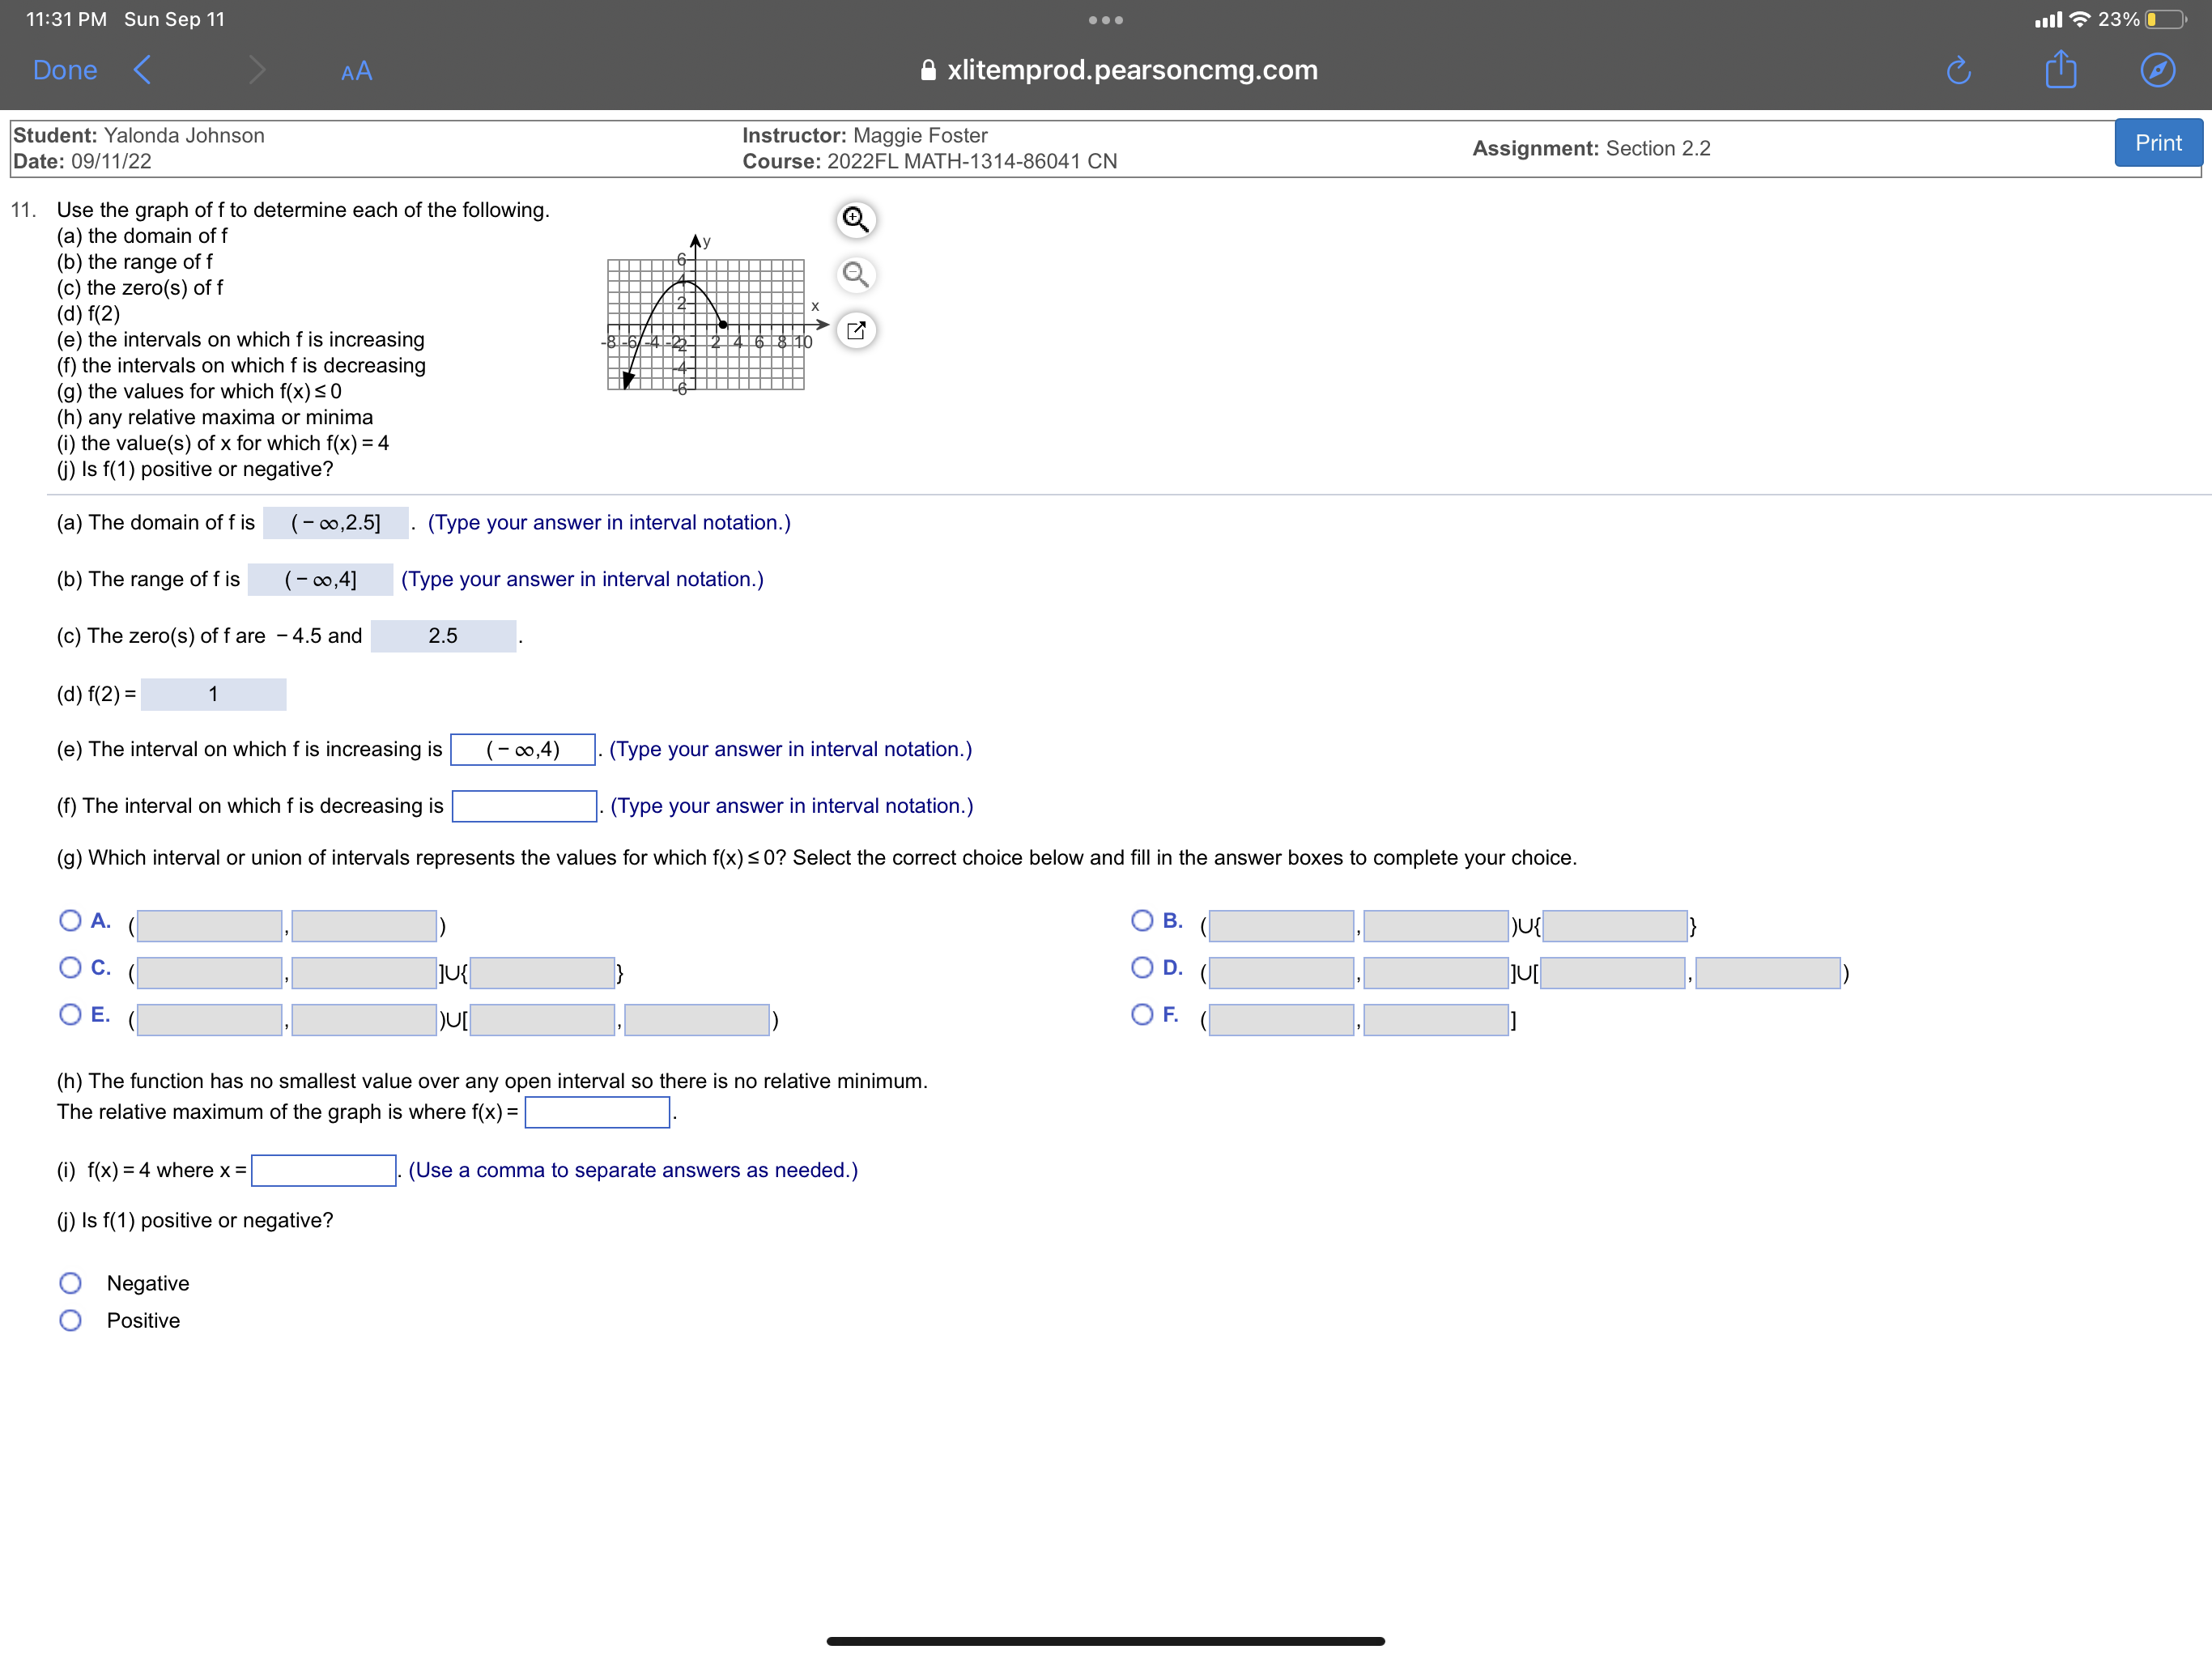The width and height of the screenshot is (2212, 1658).
Task: Click the zeros answer box with 2.5
Action: (443, 636)
